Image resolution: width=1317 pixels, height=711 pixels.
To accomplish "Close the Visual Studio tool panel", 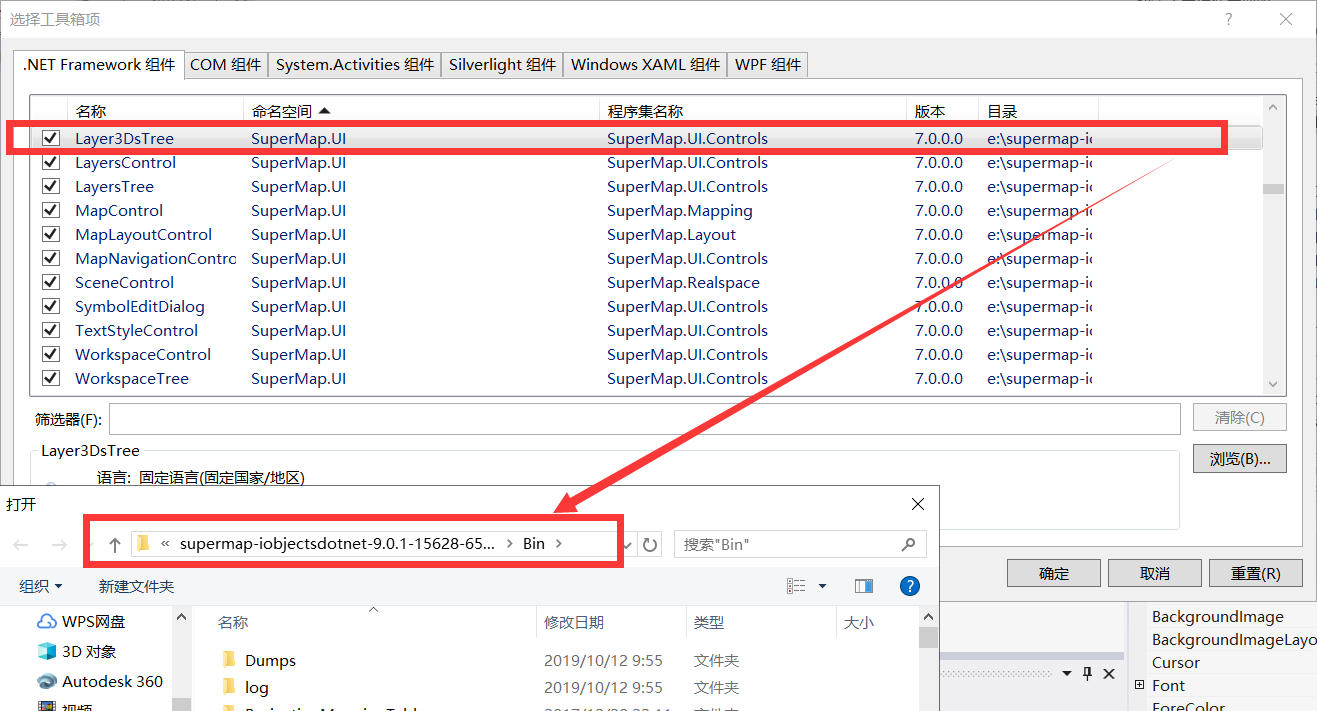I will click(1110, 673).
